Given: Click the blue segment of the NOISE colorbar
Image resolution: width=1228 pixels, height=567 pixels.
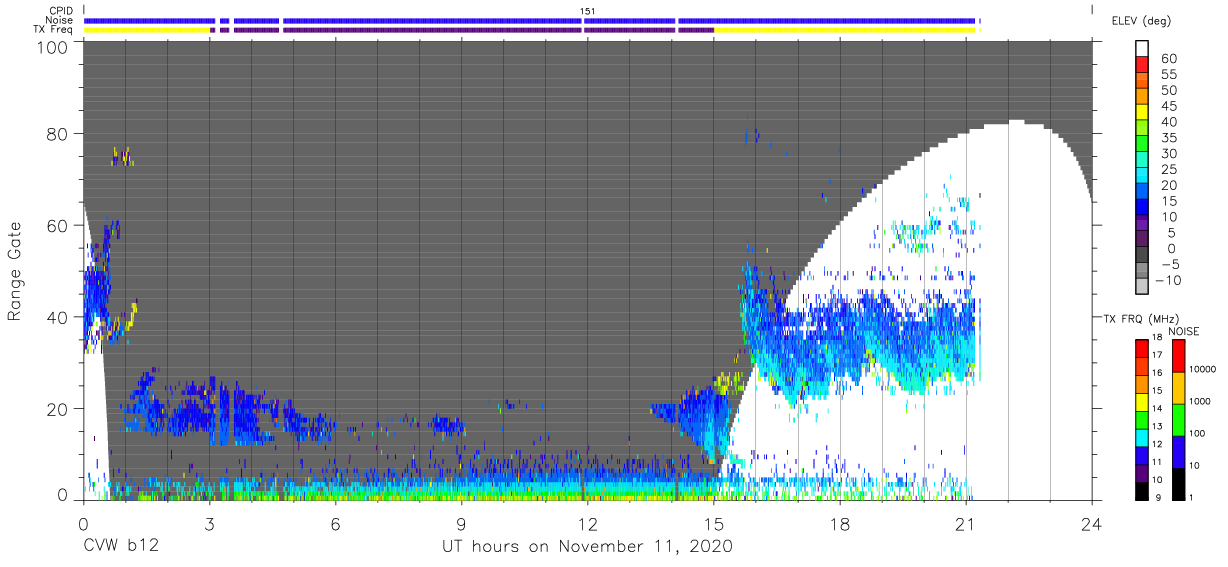Looking at the screenshot, I should pyautogui.click(x=1178, y=452).
